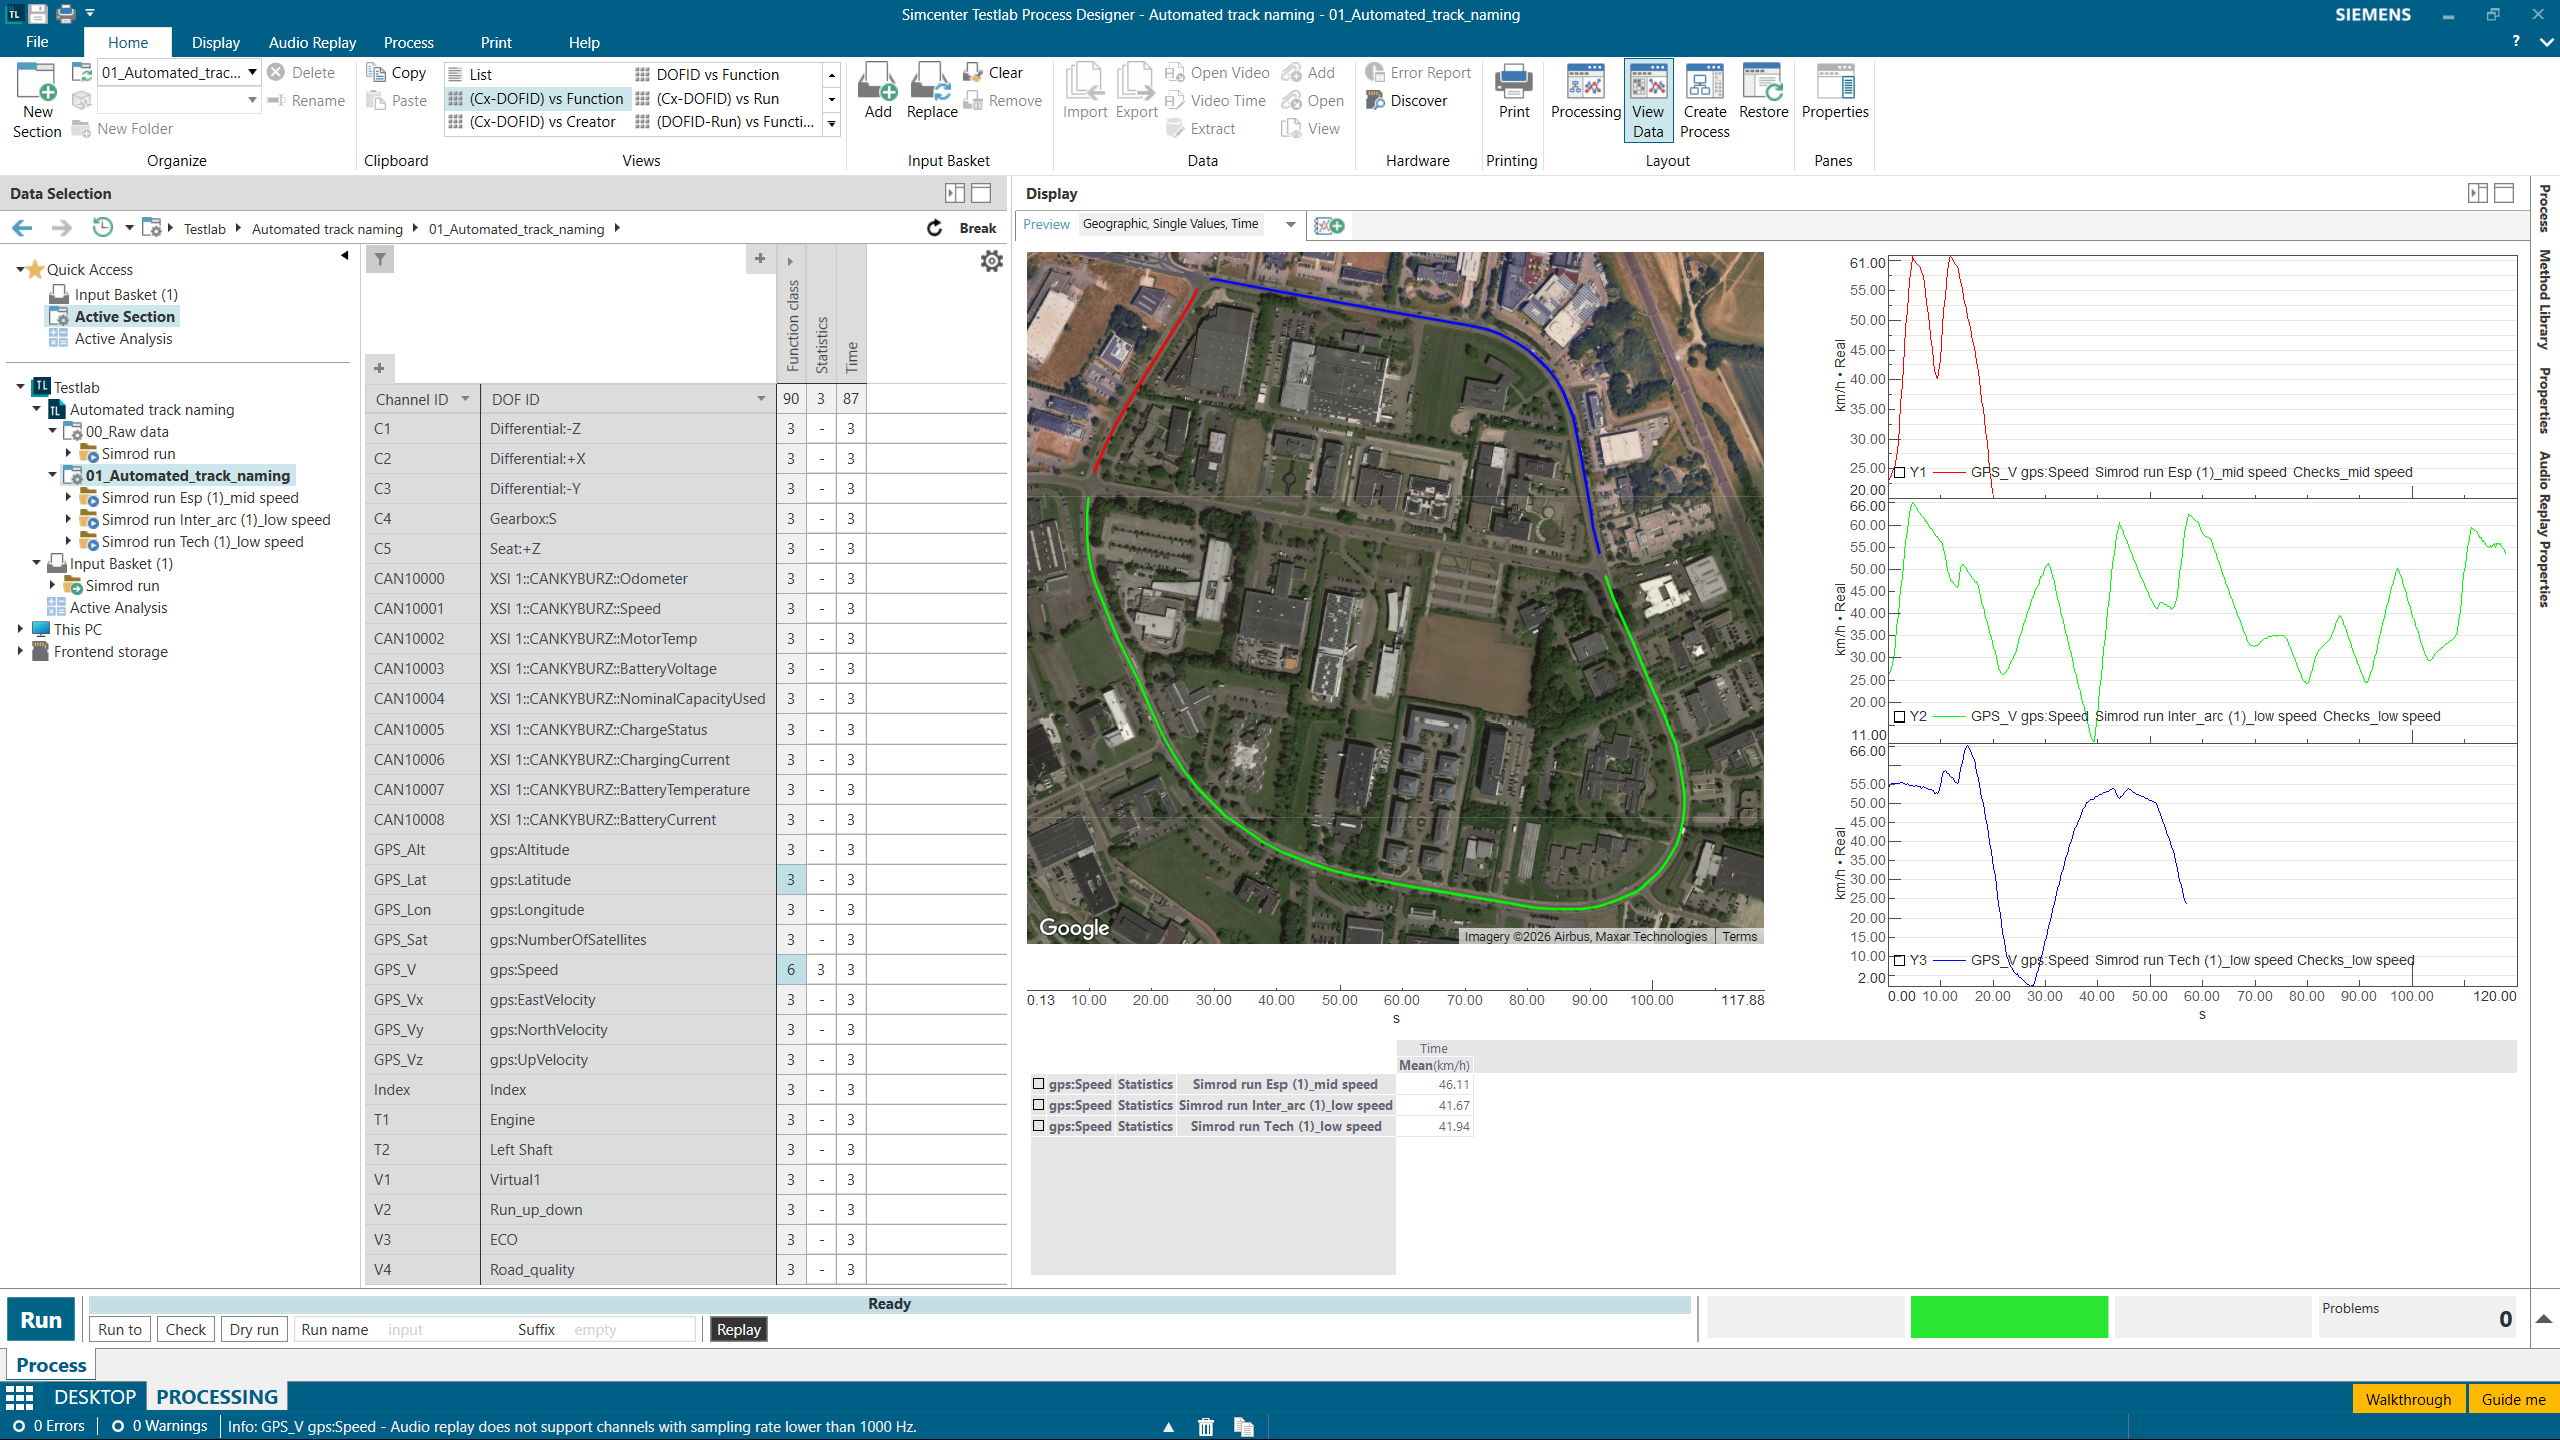Start the process with the Run button
The image size is (2560, 1440).
point(40,1319)
